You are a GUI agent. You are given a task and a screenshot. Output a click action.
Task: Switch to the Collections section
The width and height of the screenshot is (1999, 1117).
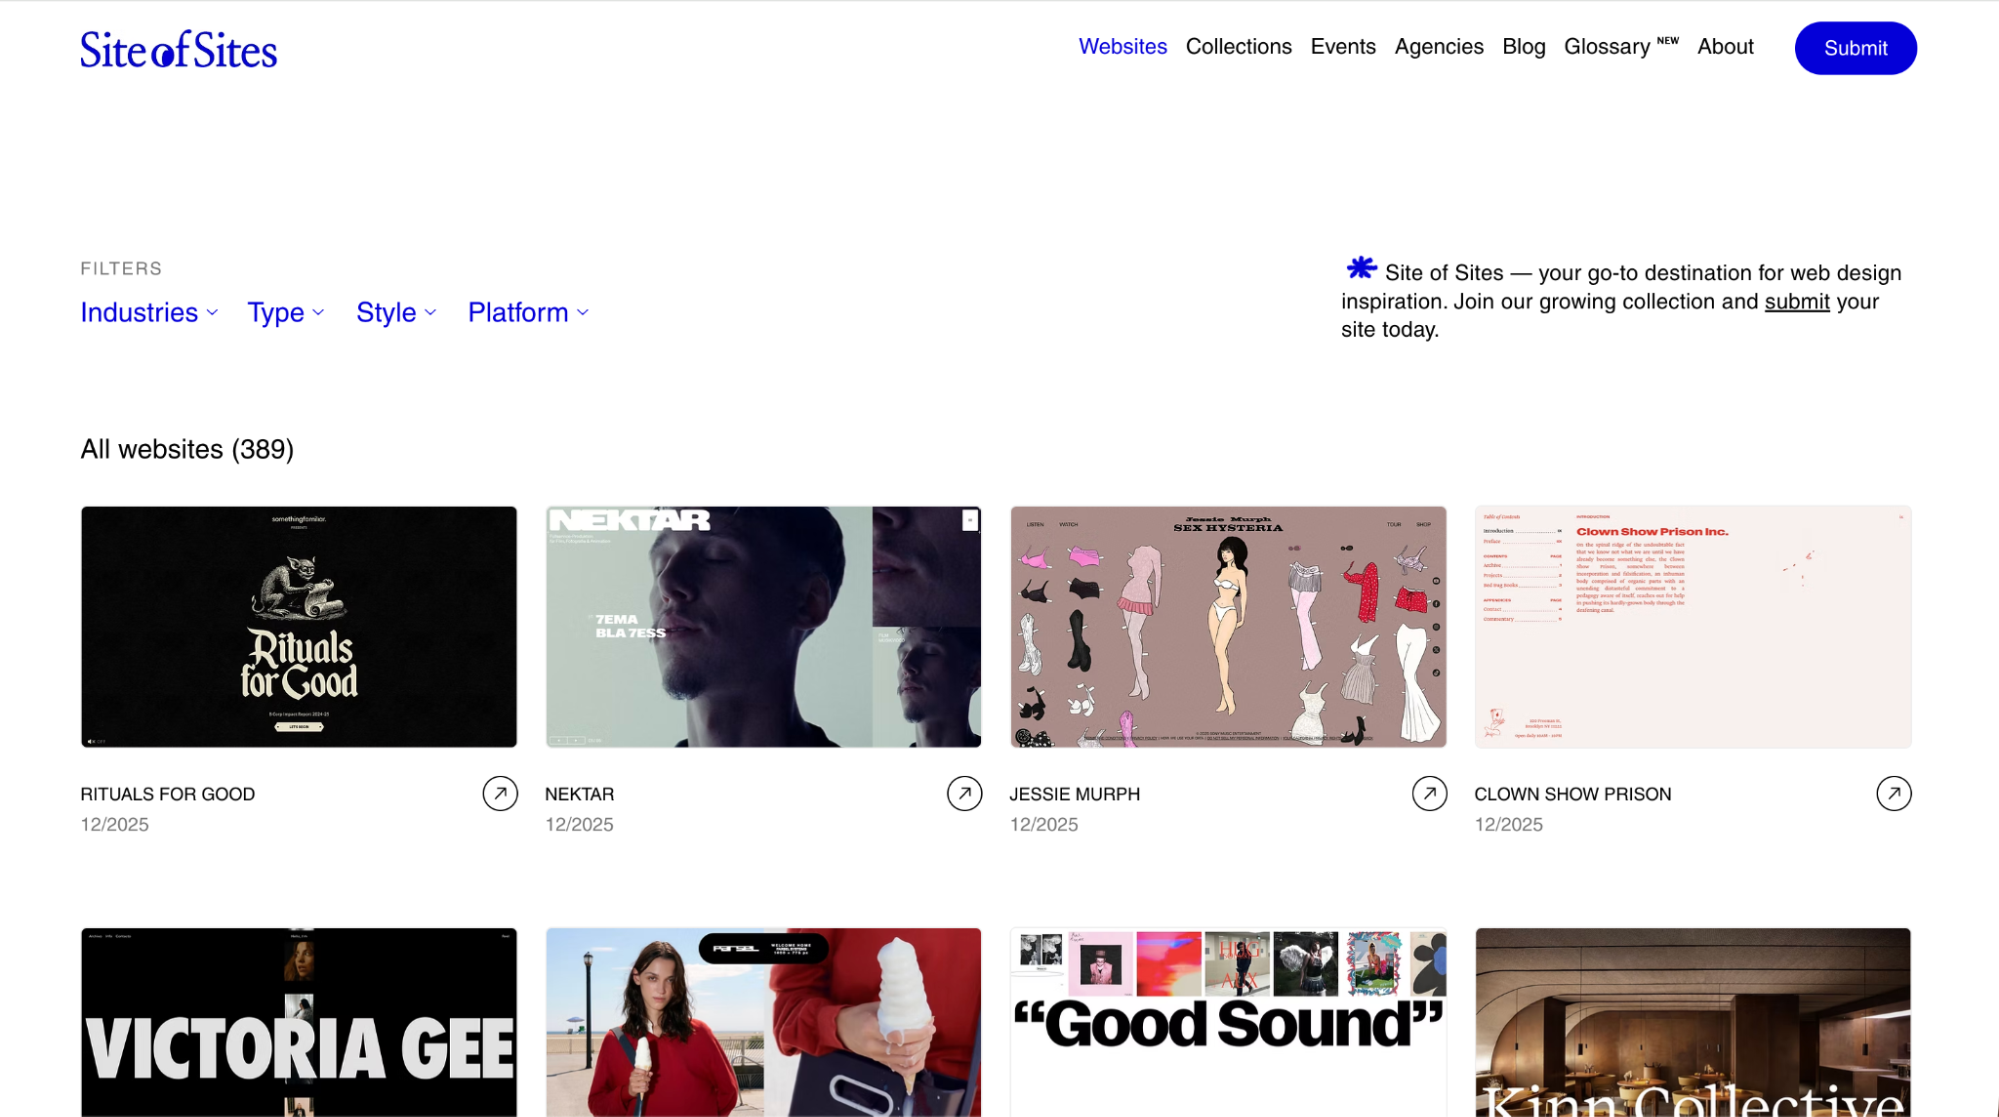(1238, 46)
